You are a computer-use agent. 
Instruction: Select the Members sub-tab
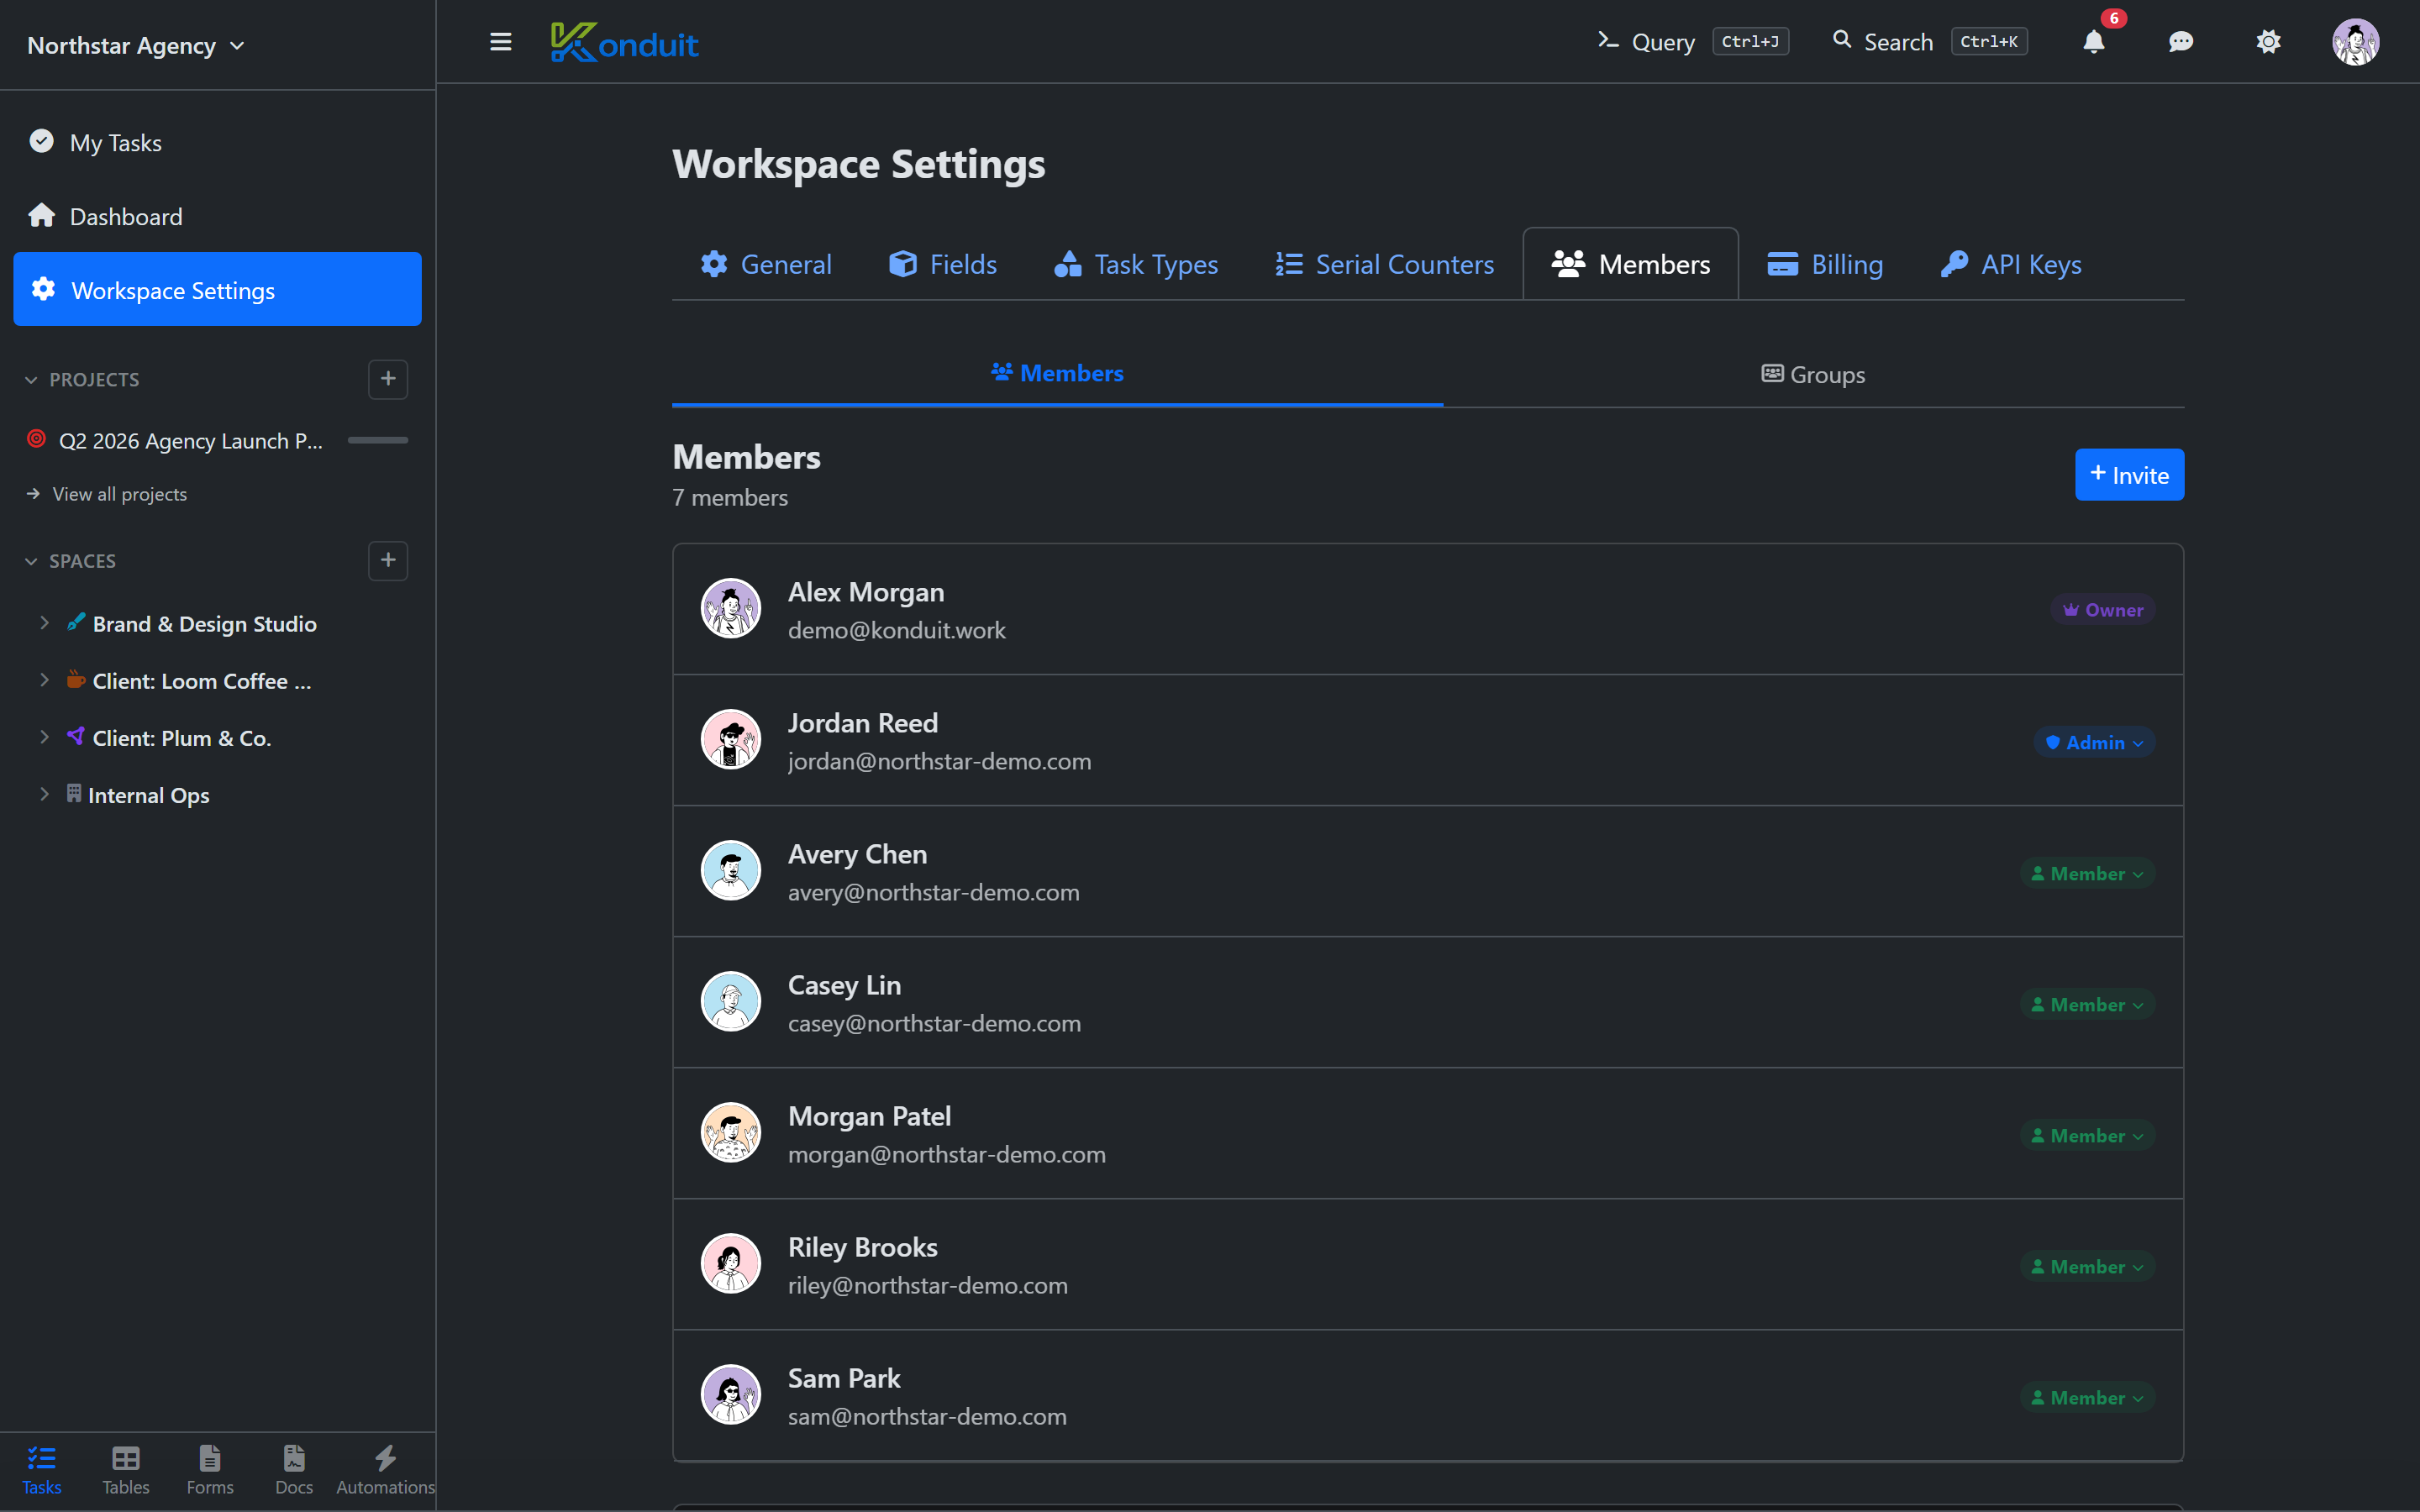pos(1057,374)
